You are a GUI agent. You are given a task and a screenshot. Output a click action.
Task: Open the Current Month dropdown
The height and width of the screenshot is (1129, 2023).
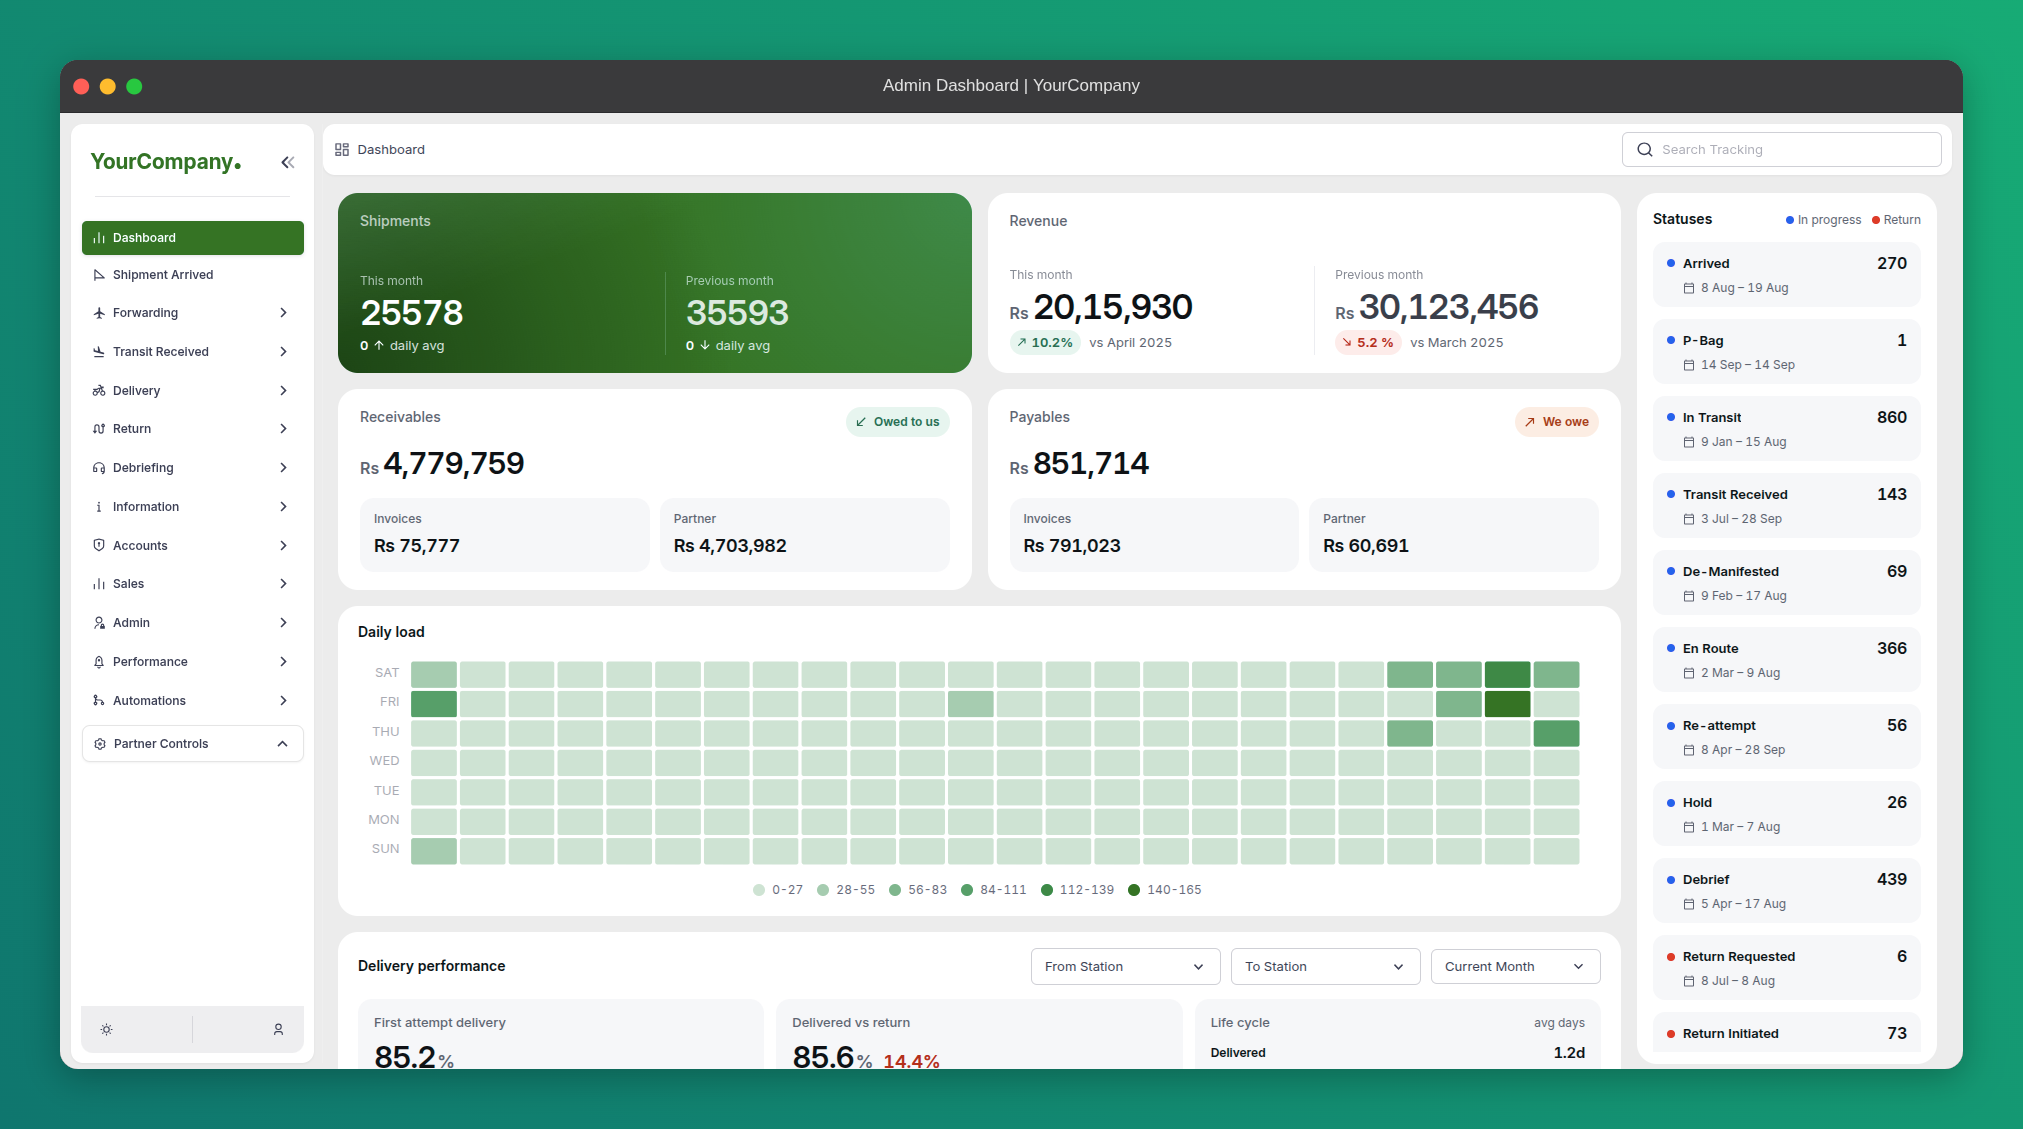[x=1515, y=967]
